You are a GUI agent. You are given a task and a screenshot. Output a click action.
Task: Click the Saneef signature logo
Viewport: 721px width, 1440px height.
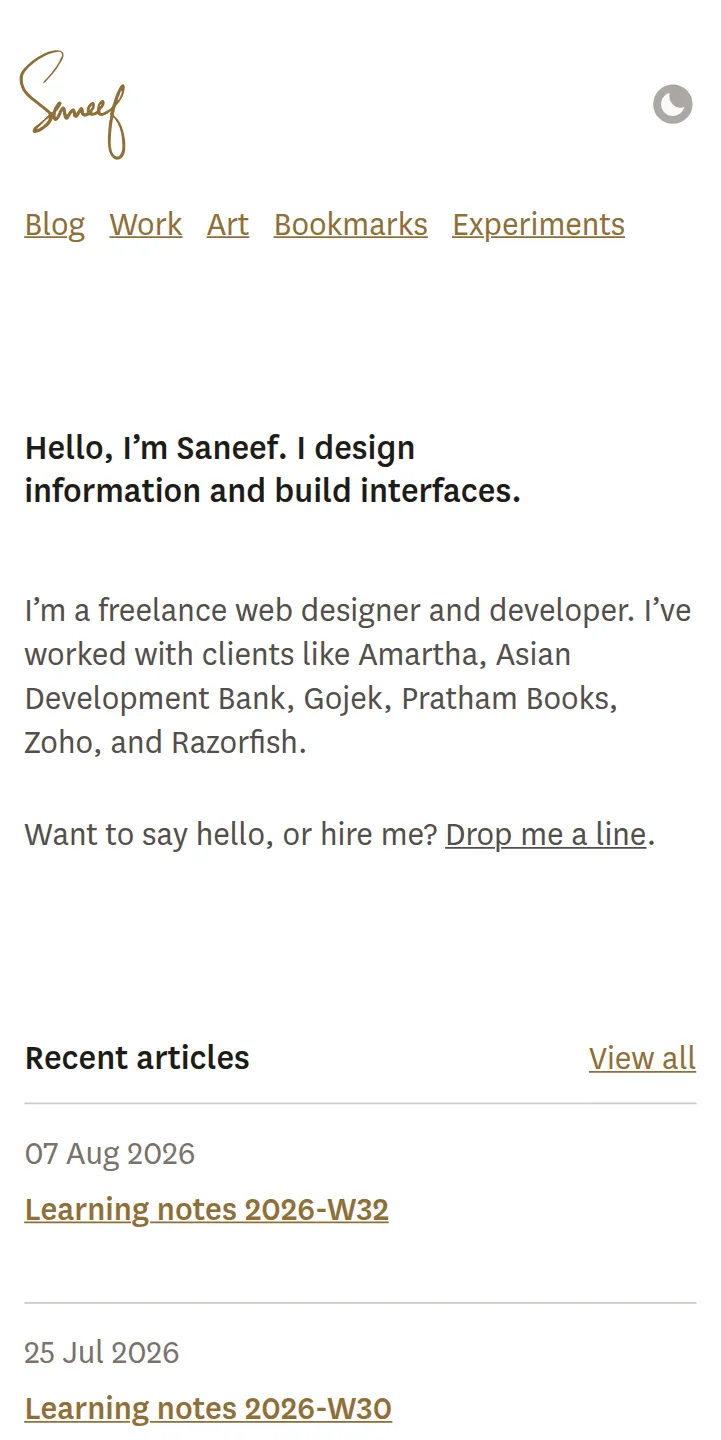[x=73, y=105]
